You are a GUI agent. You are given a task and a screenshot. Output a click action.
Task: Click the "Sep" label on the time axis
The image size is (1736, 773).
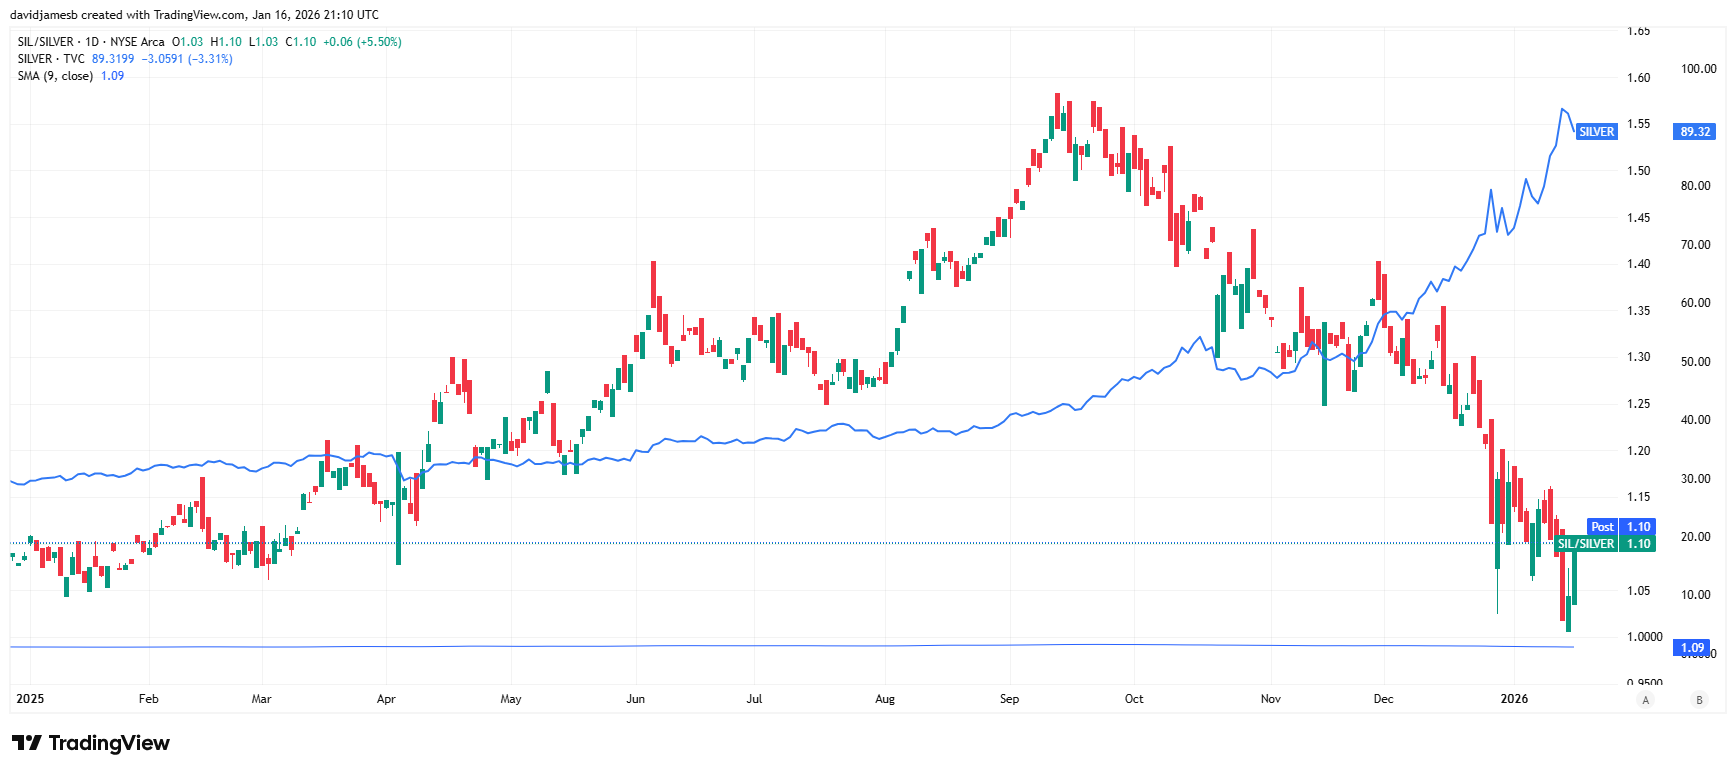point(1009,699)
